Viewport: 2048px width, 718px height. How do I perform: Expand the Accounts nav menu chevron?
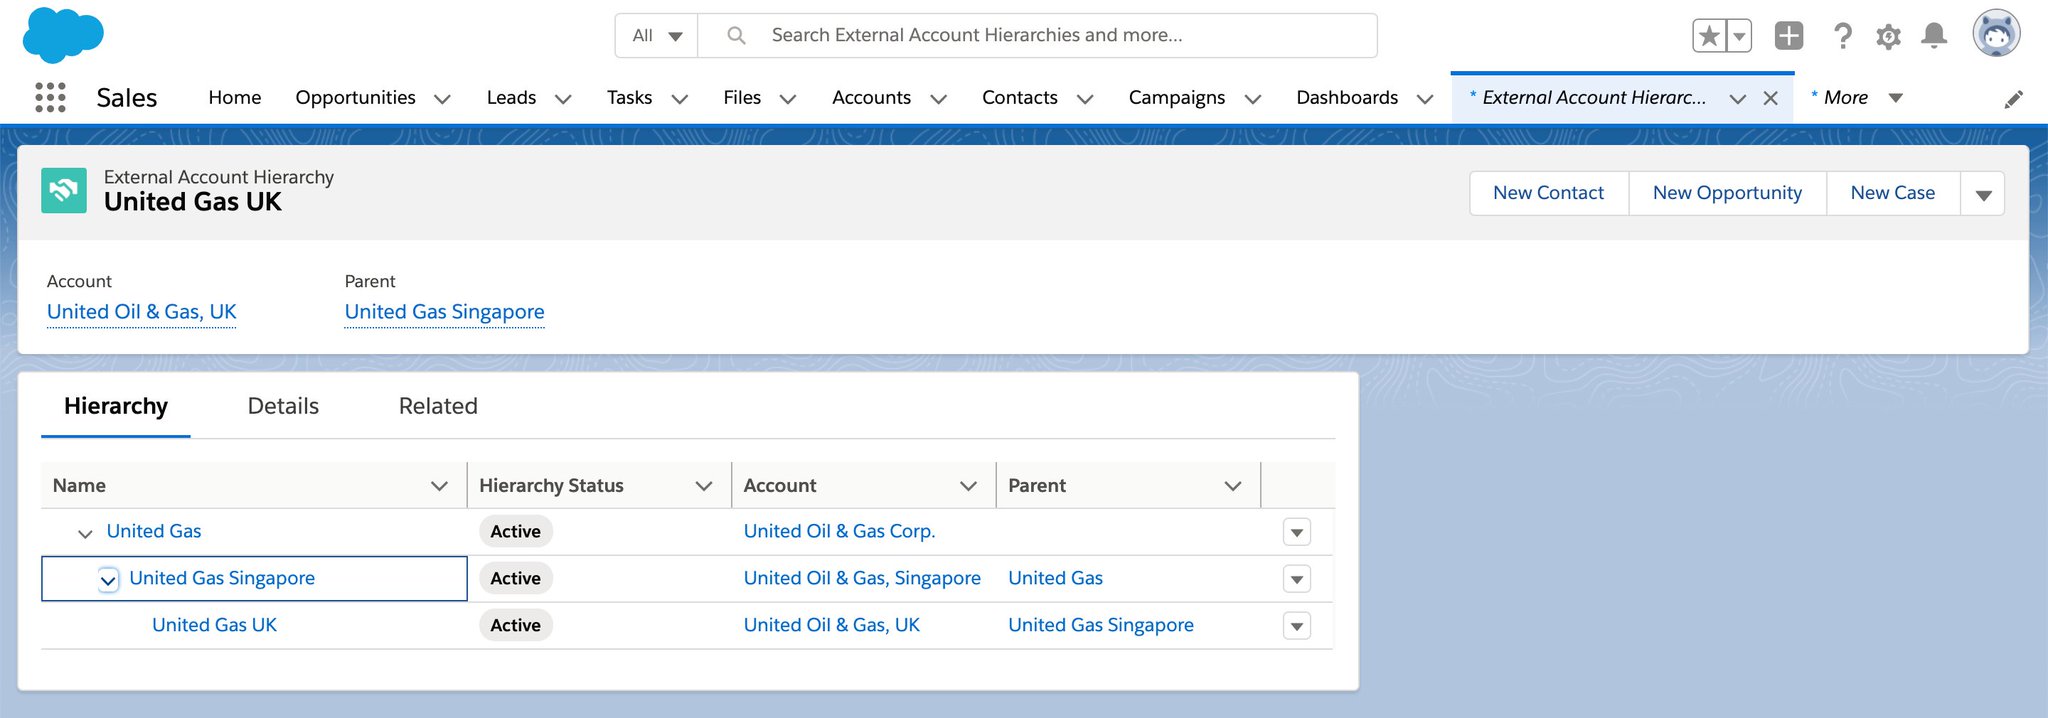click(938, 98)
